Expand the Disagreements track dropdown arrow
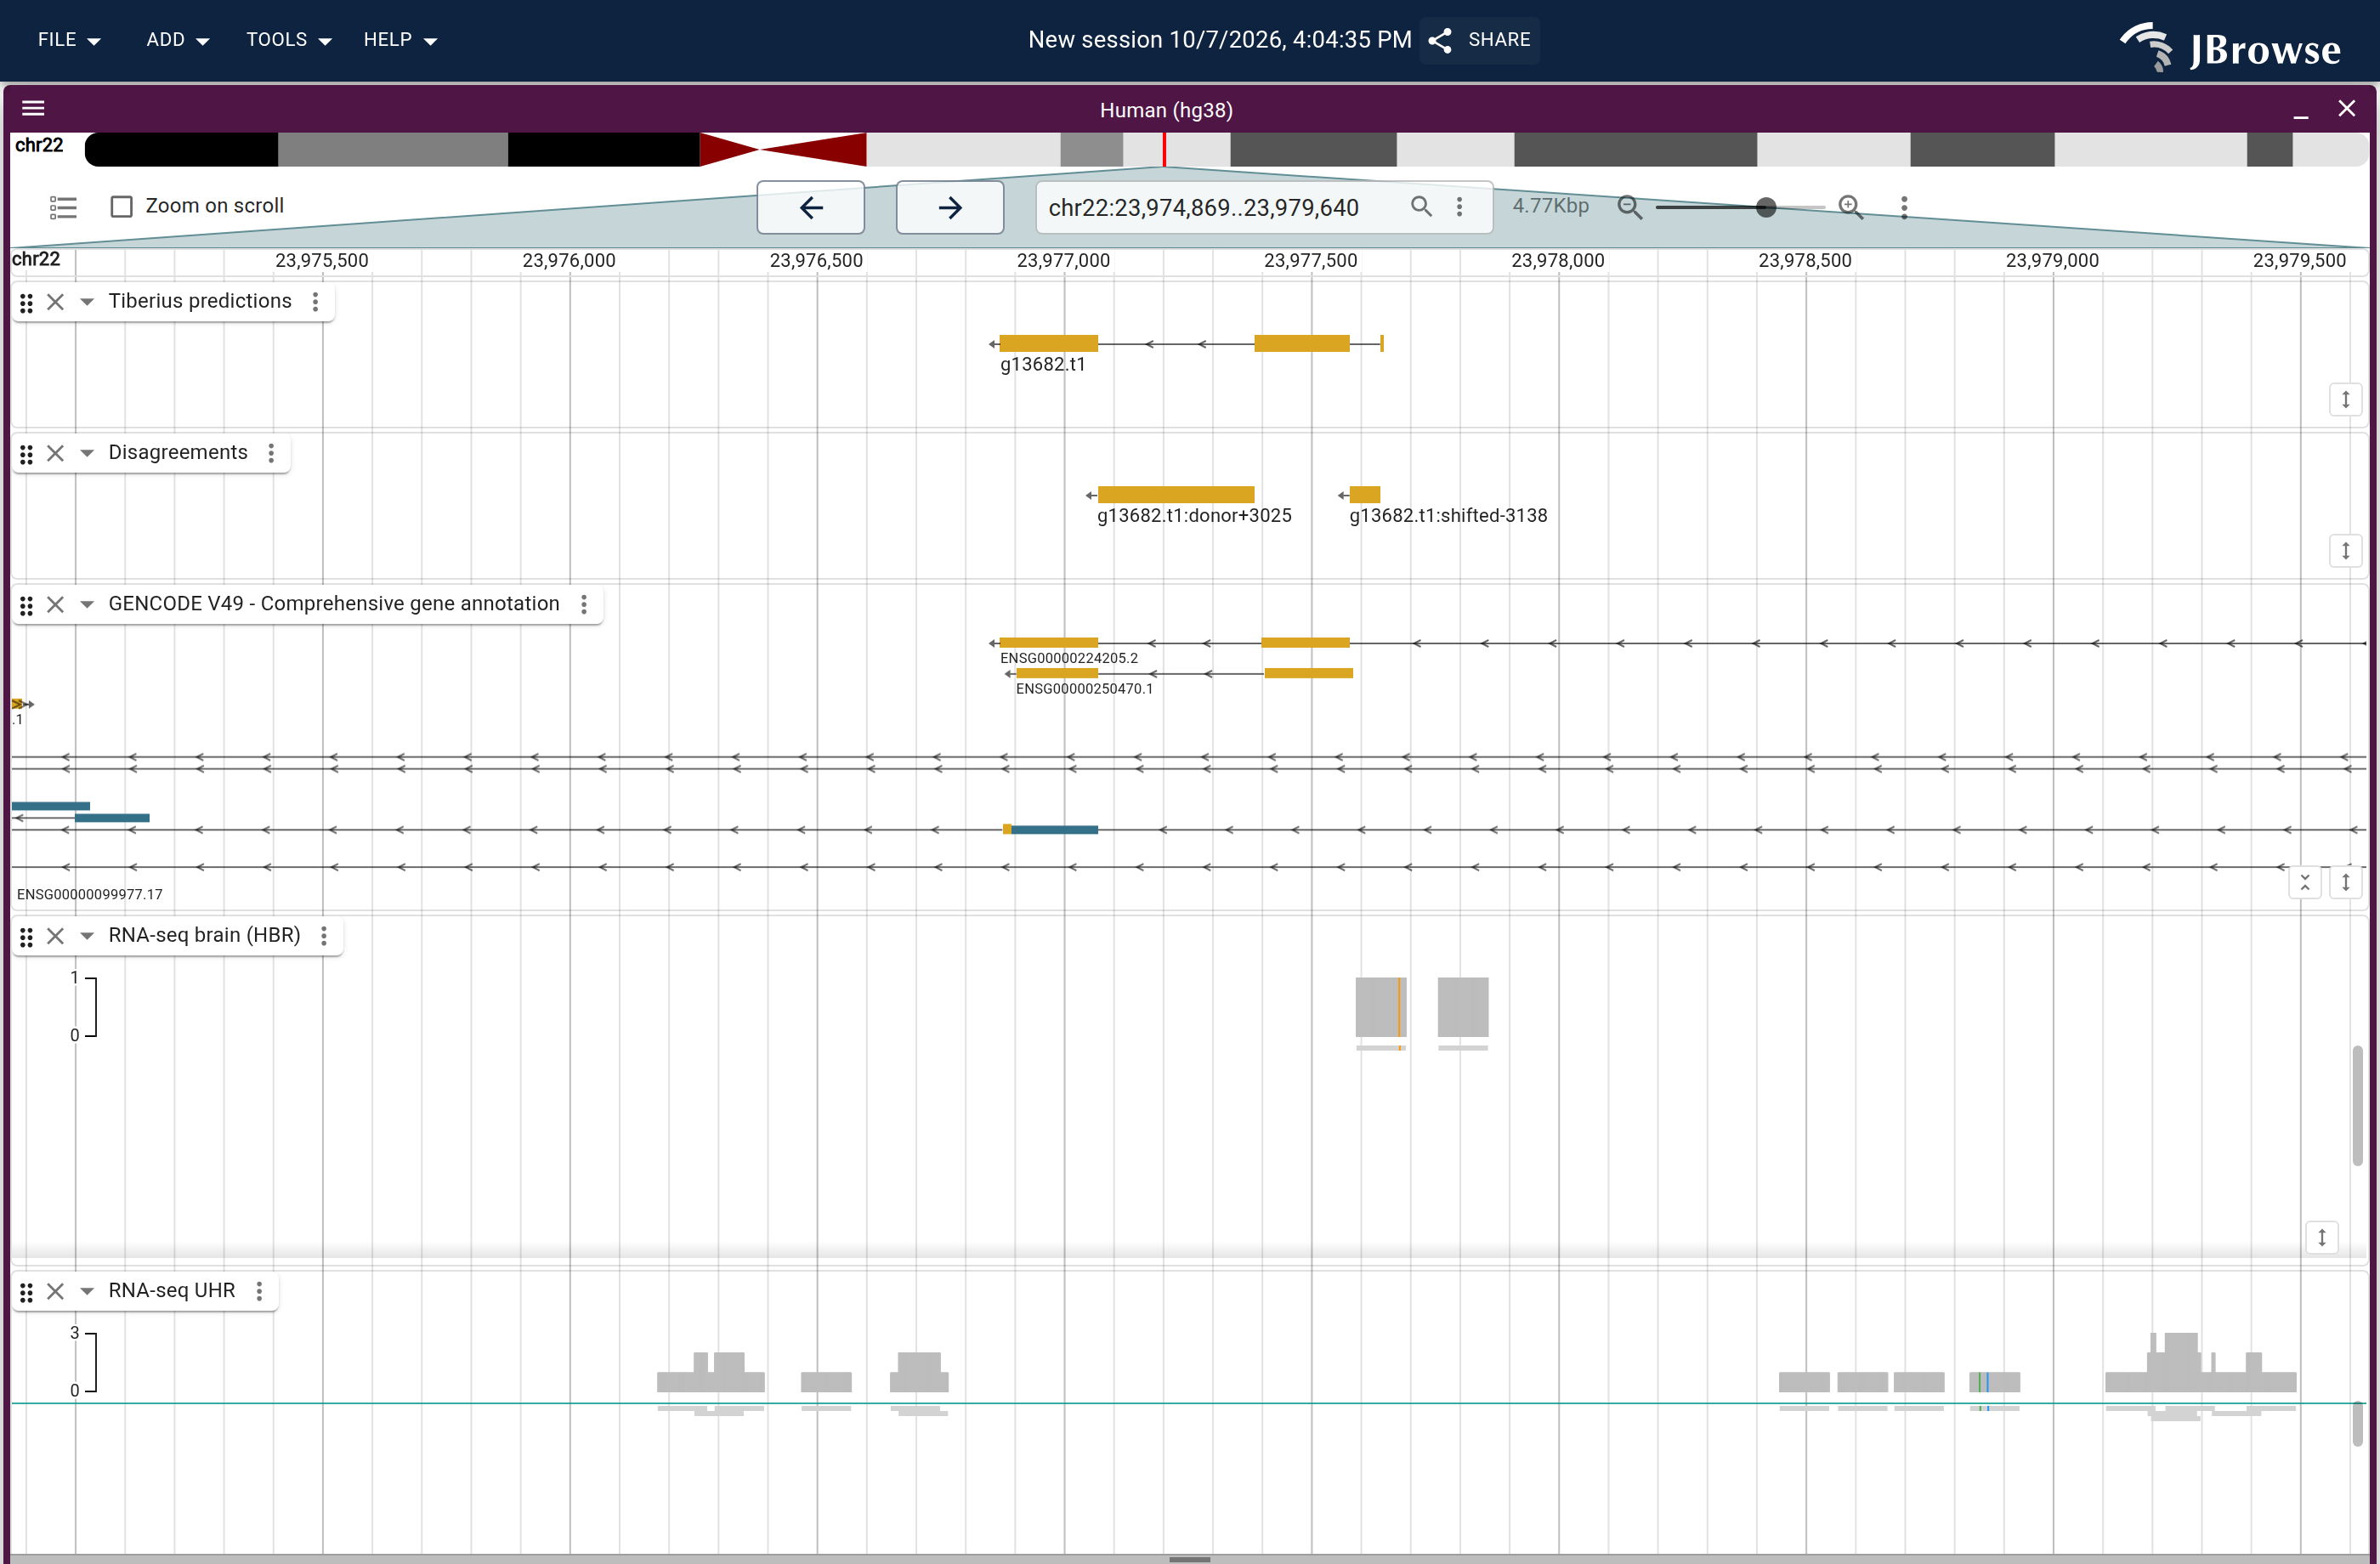Screen dimensions: 2380x1564 click(87, 453)
